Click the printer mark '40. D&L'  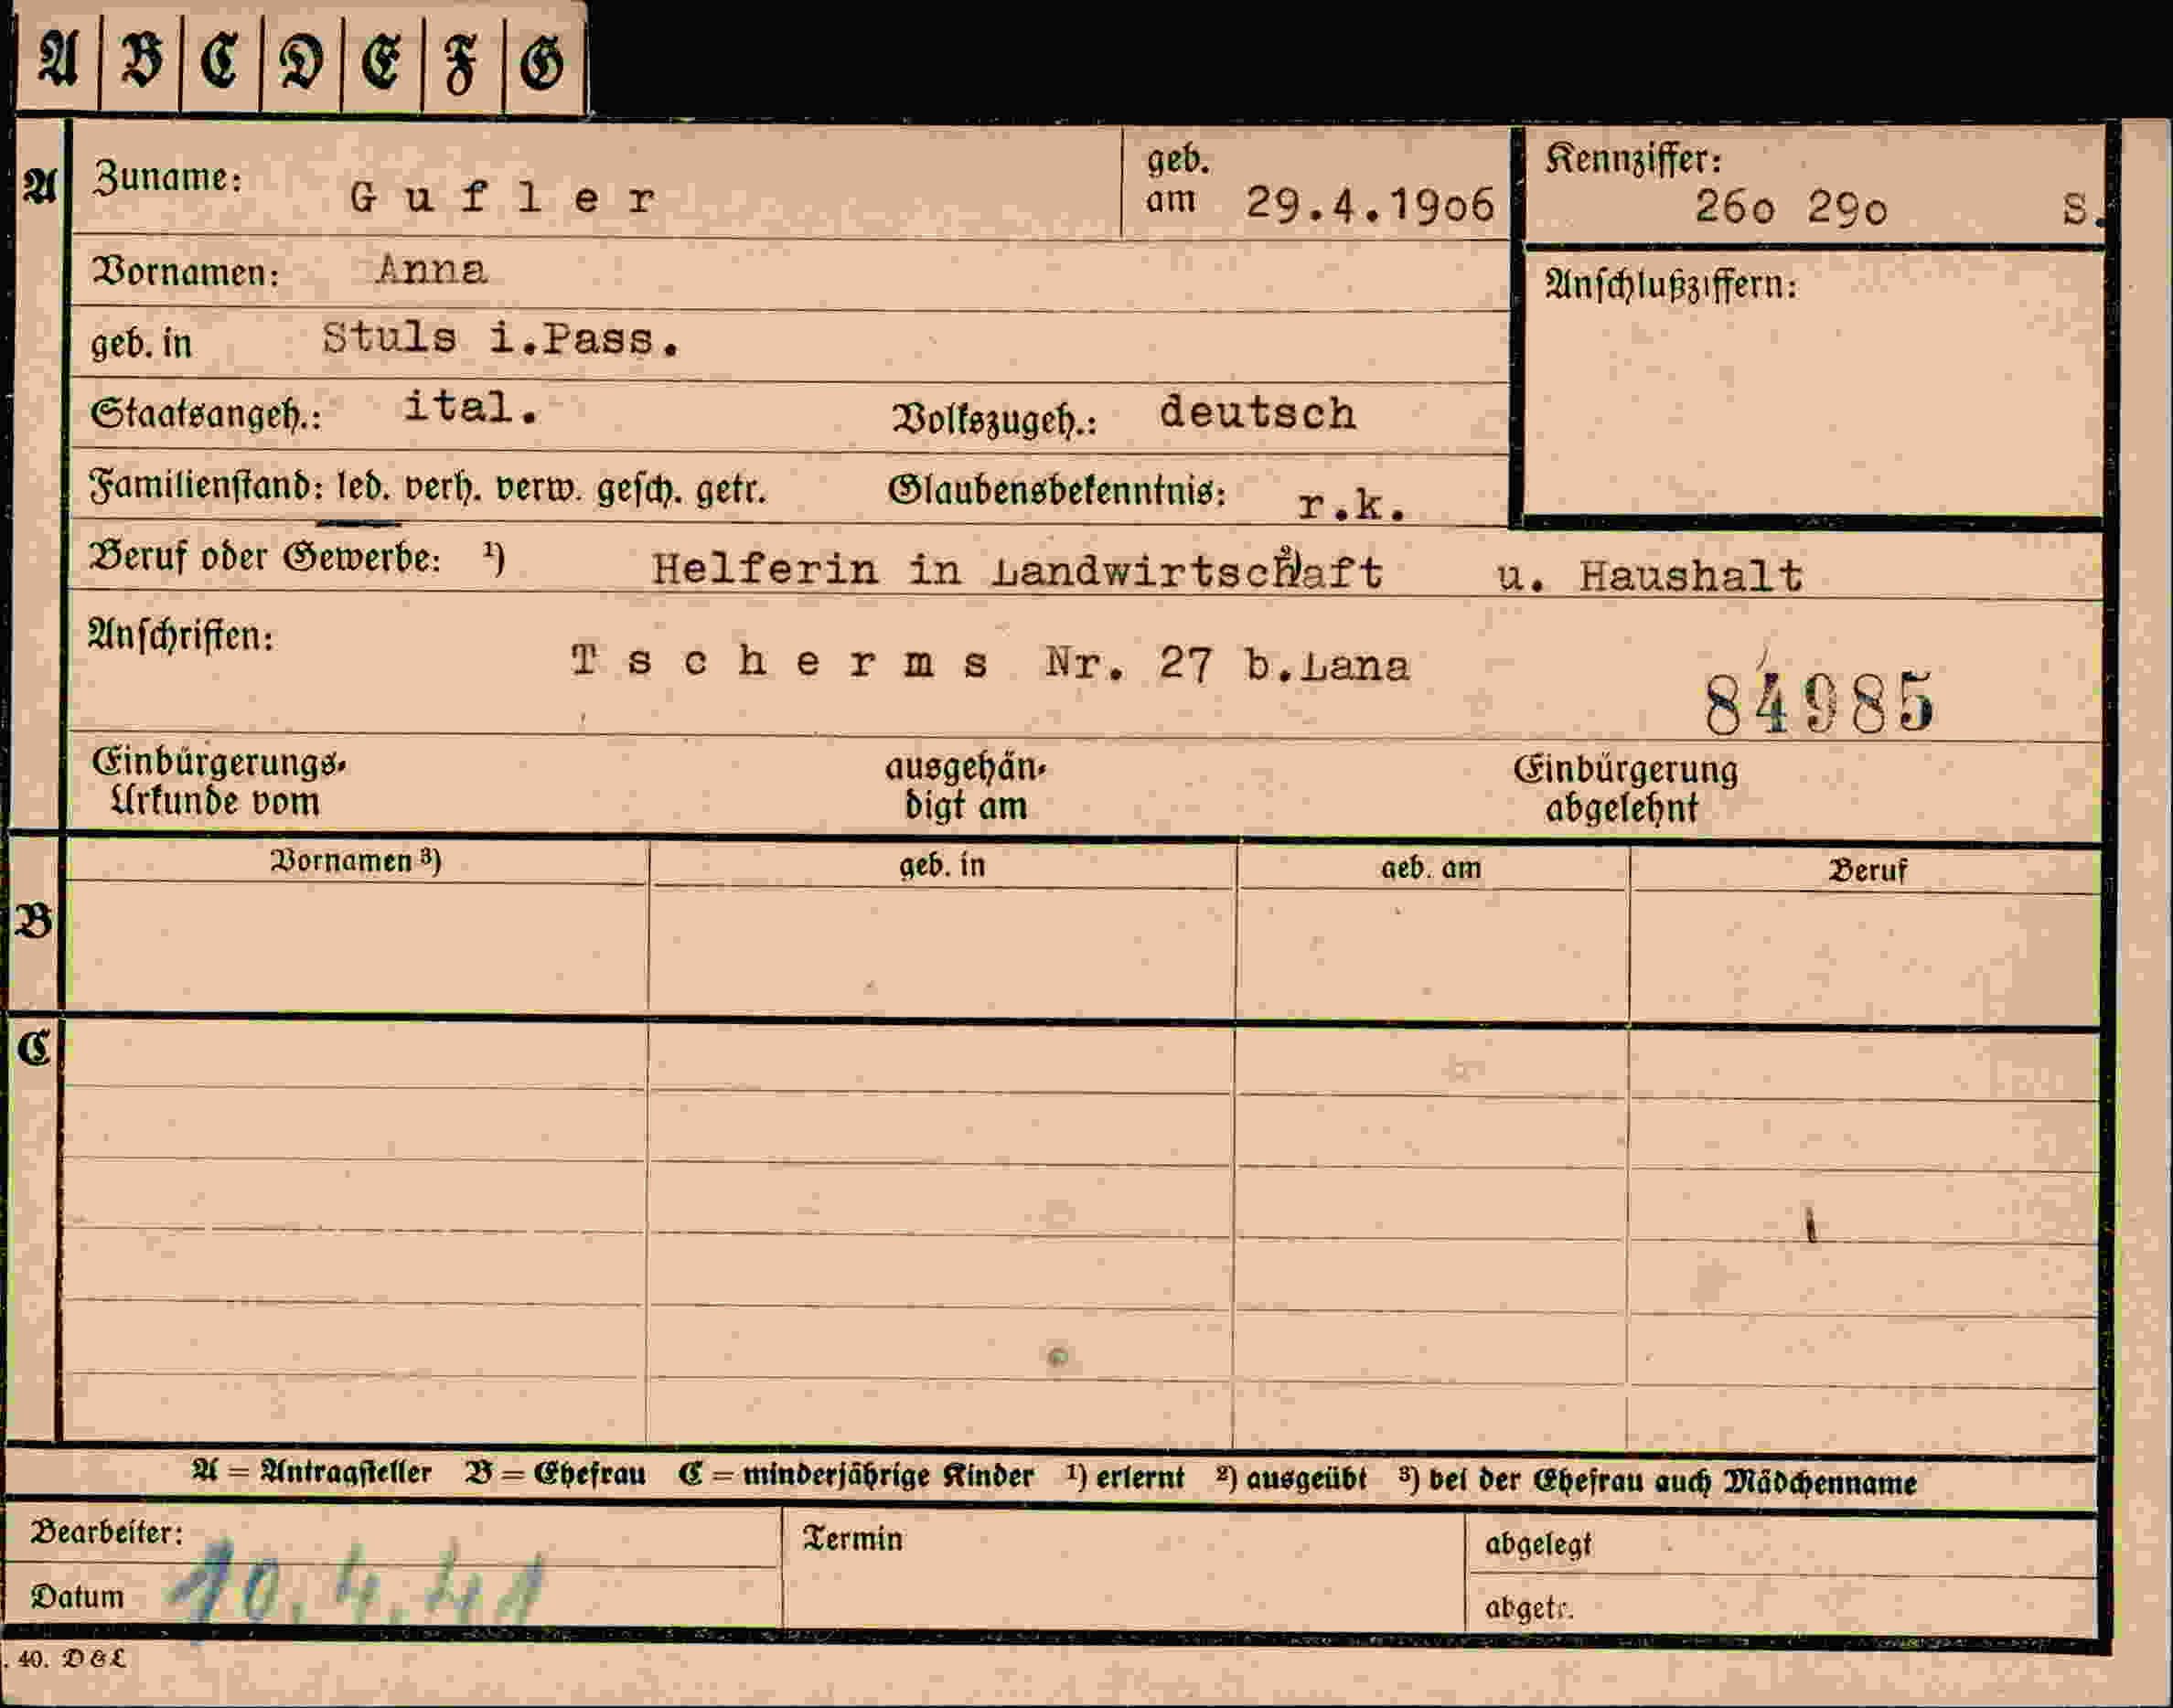(x=72, y=1659)
